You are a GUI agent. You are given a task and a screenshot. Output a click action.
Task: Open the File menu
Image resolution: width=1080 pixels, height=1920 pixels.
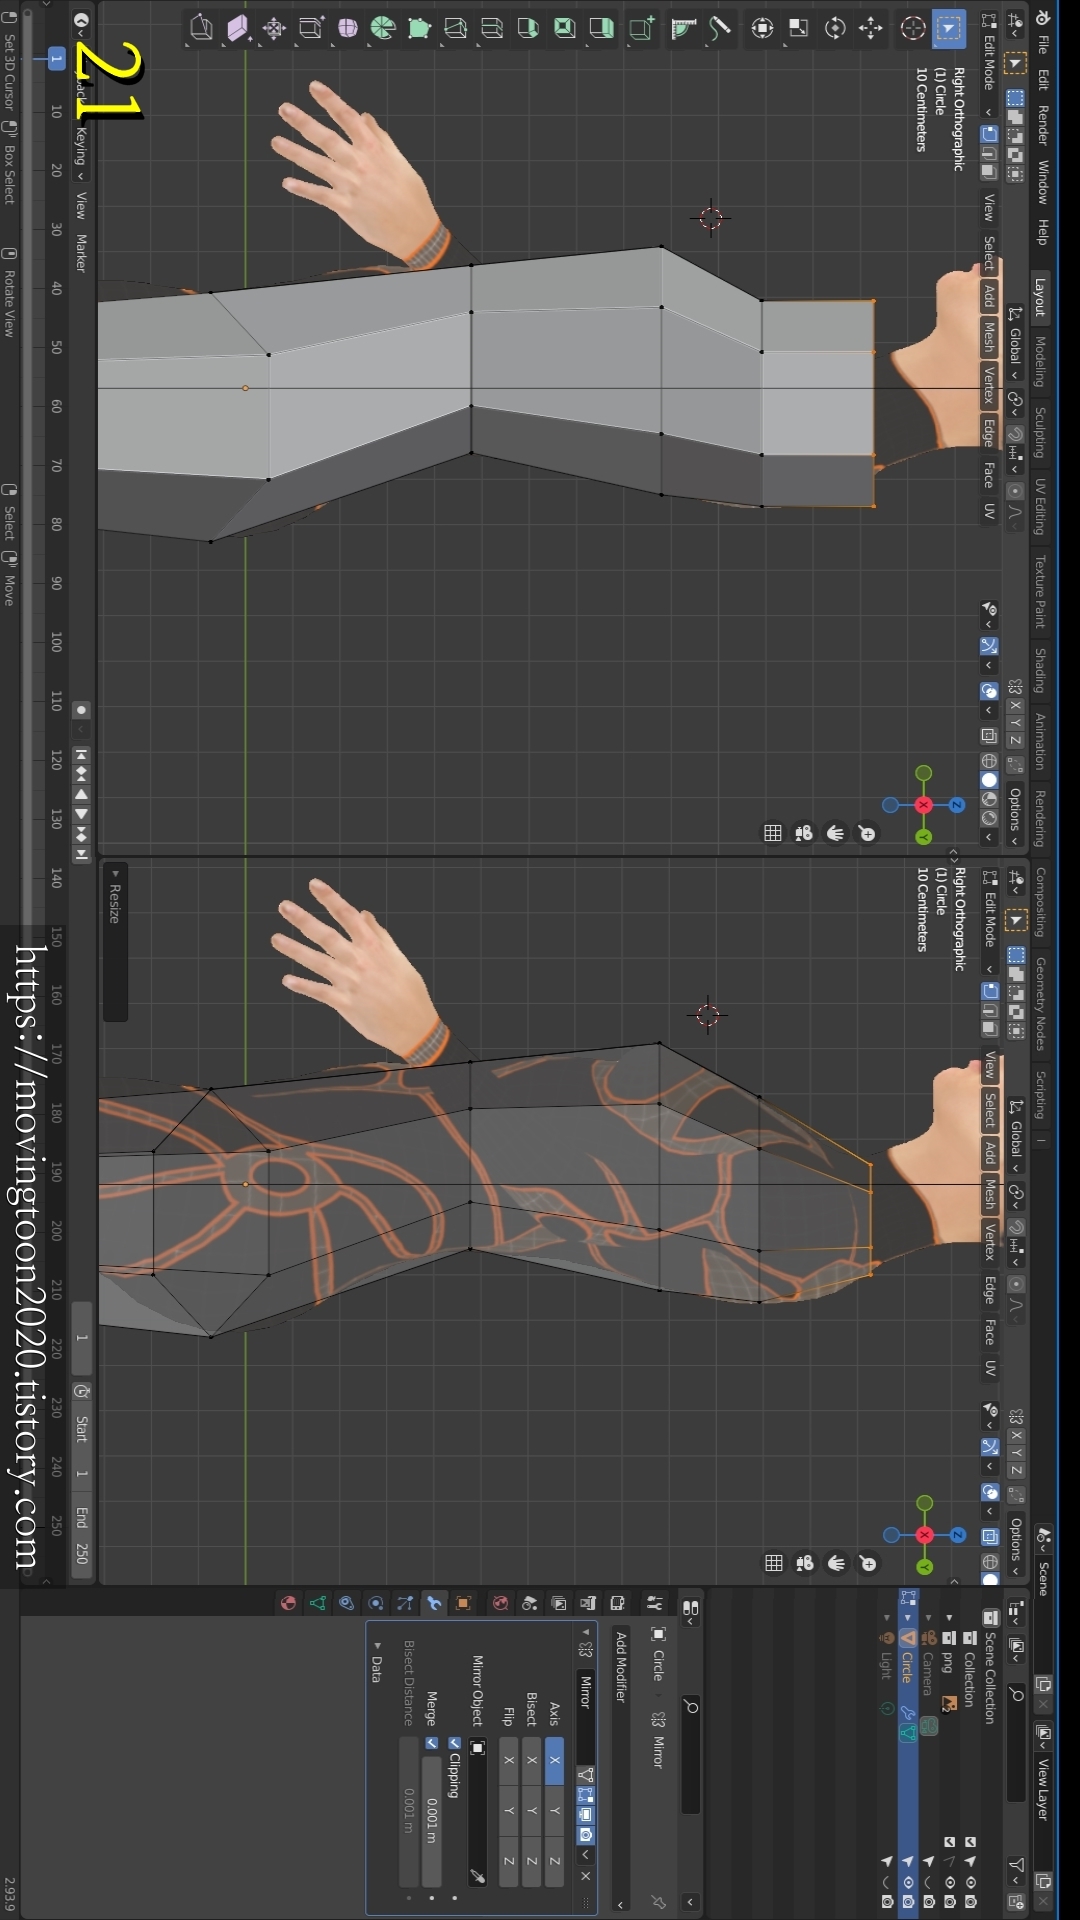tap(1042, 44)
